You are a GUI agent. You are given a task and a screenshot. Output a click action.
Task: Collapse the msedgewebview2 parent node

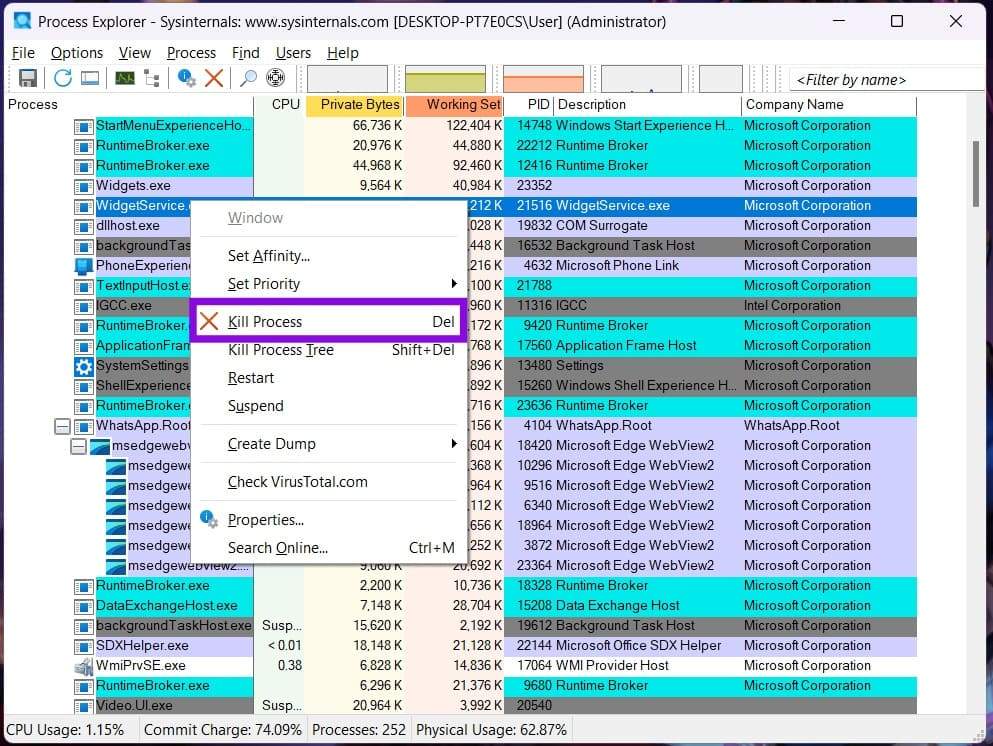(x=78, y=446)
